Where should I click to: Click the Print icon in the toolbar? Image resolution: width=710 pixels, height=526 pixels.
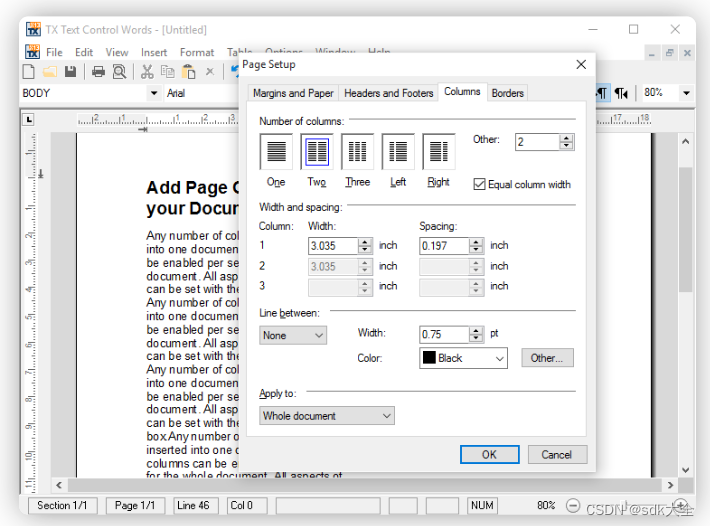[x=98, y=71]
